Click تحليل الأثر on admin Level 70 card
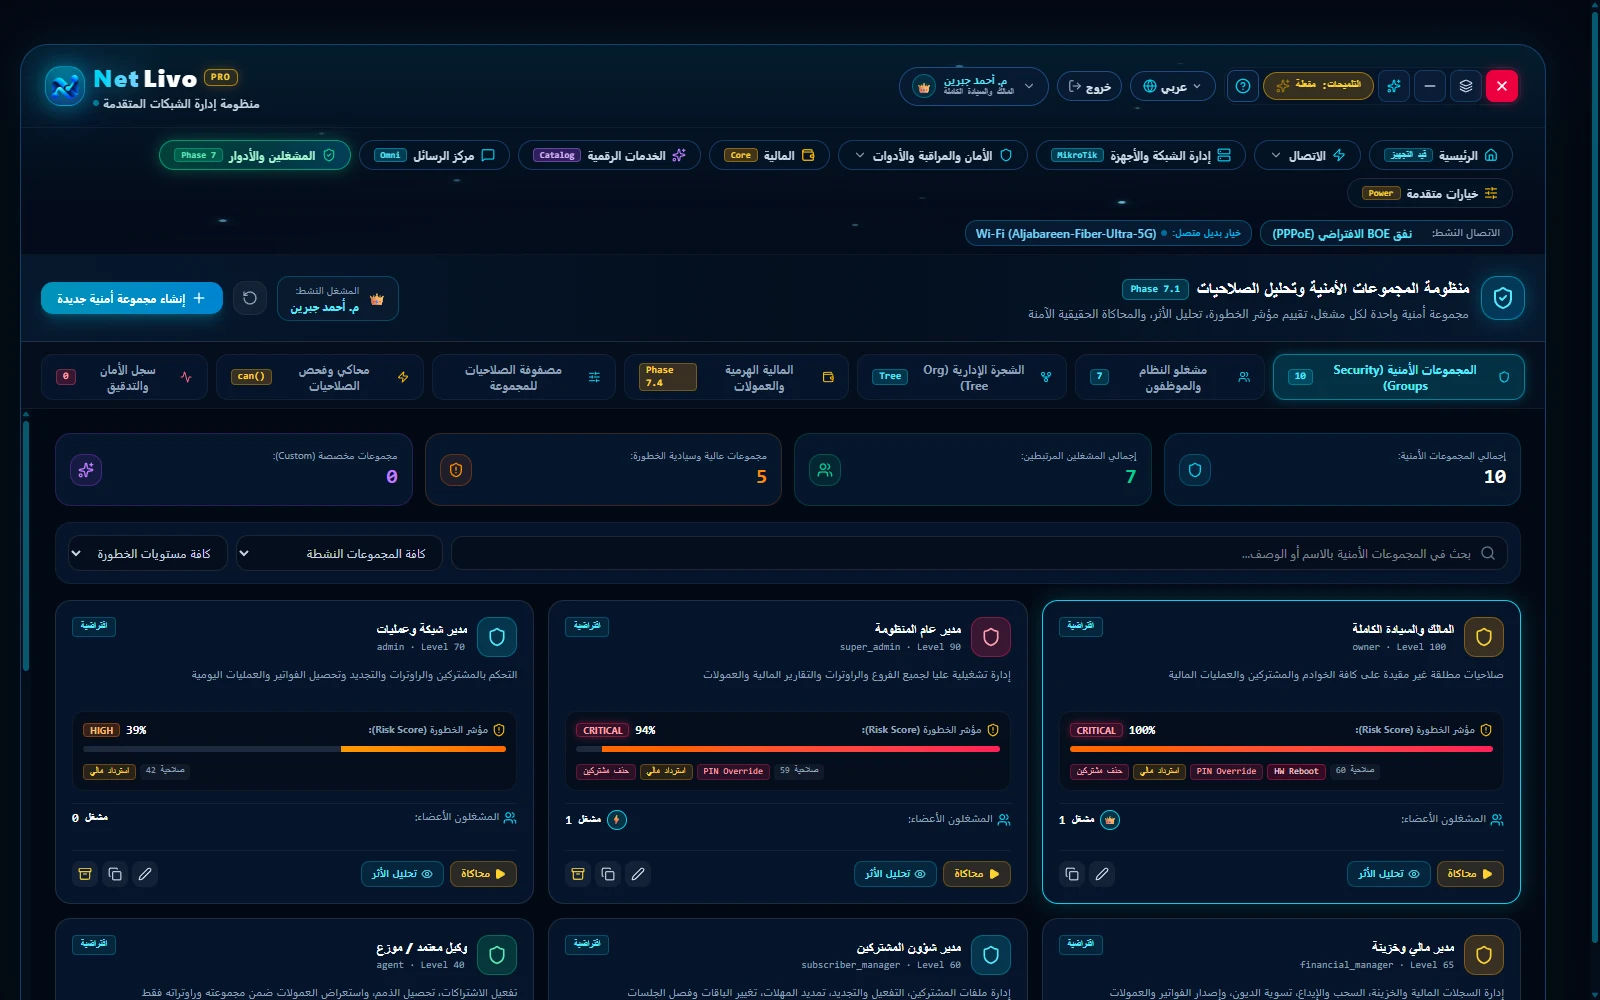The image size is (1600, 1000). tap(402, 874)
